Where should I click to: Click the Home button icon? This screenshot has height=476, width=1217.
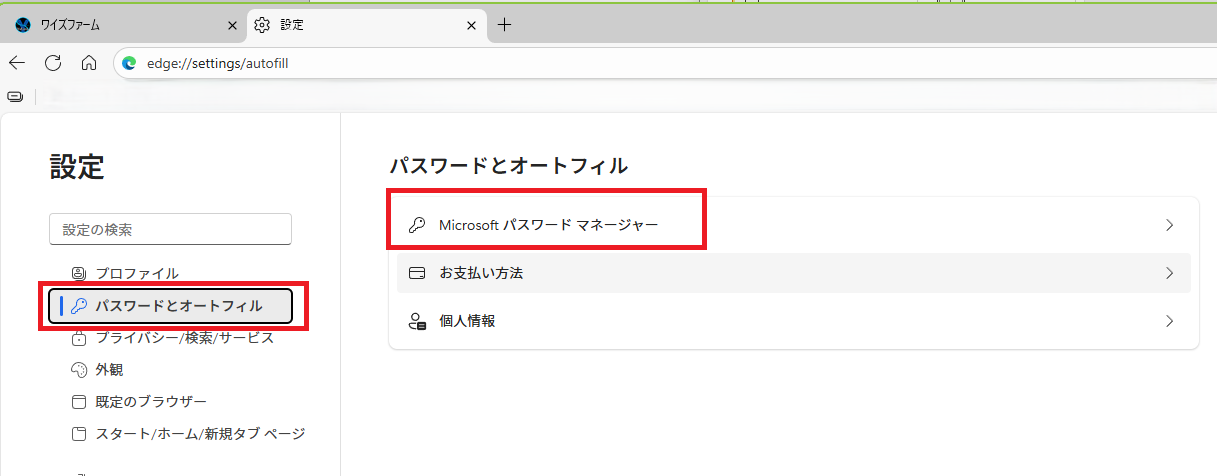coord(88,63)
